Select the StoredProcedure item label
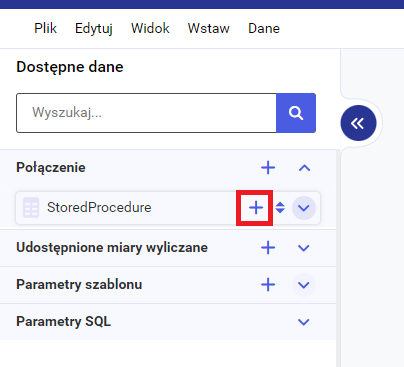 [x=99, y=207]
